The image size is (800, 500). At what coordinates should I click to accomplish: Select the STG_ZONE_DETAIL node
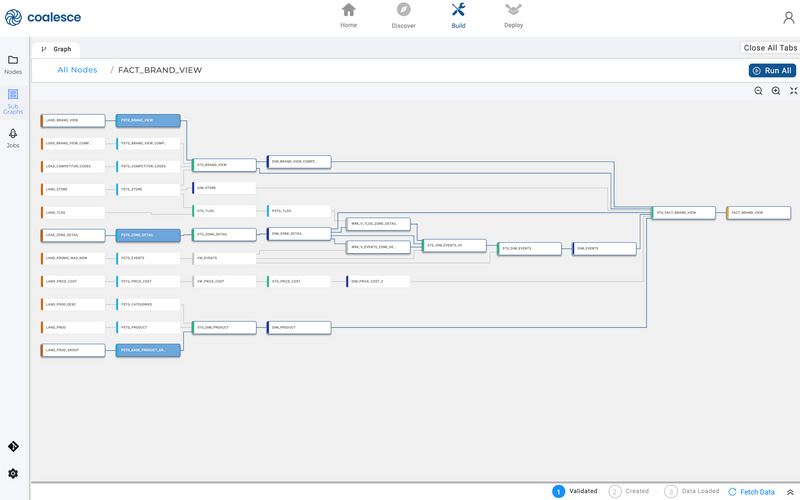[224, 235]
